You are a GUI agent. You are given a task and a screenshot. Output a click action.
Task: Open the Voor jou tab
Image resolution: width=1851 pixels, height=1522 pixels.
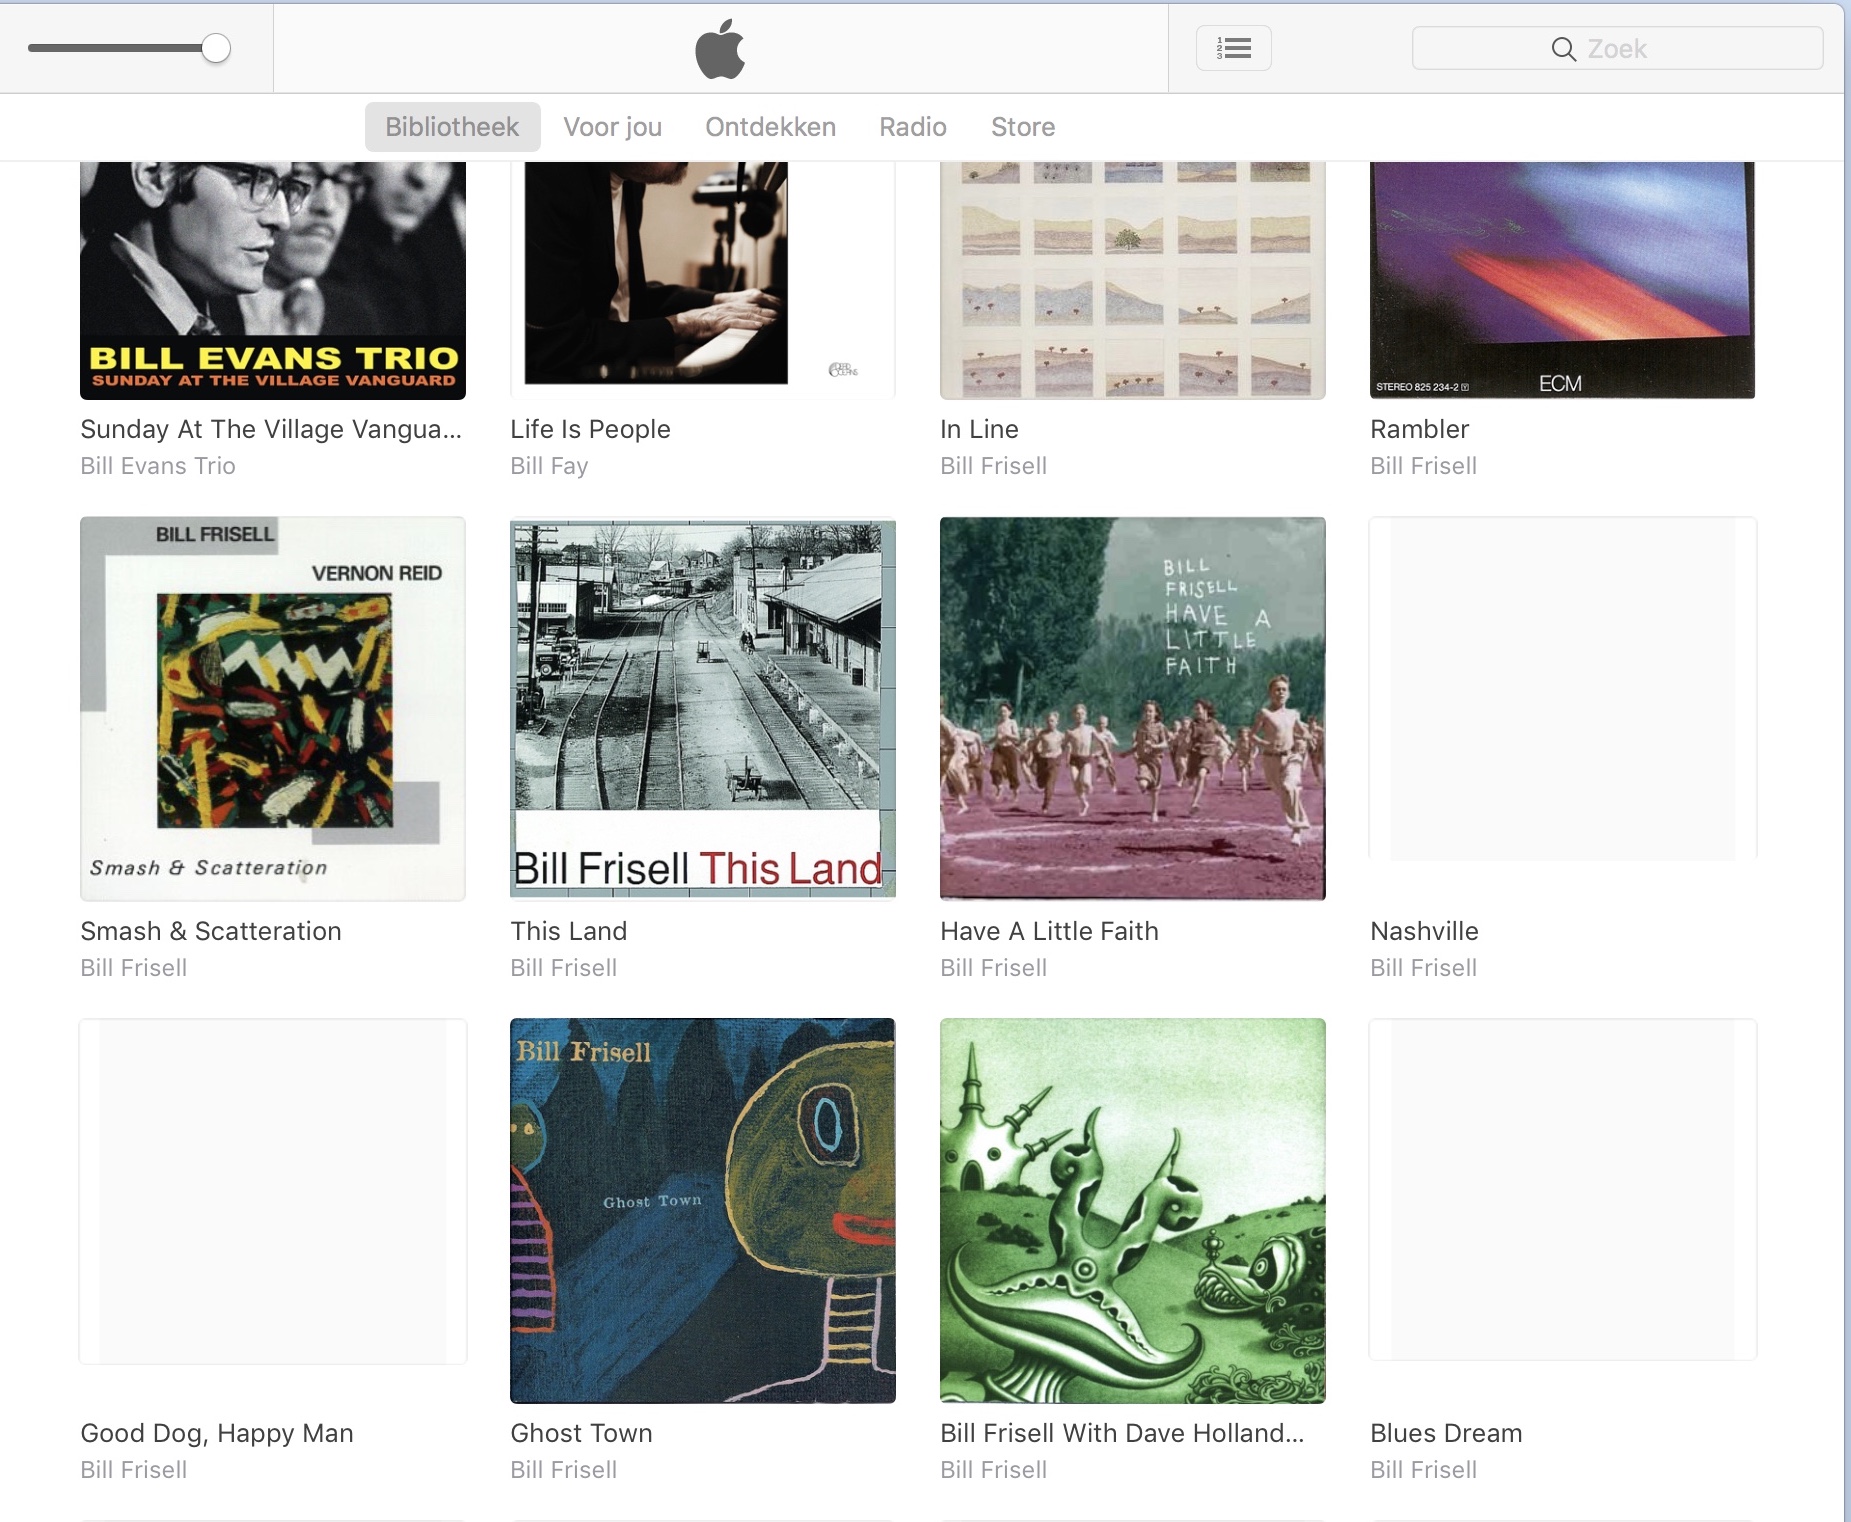point(613,127)
